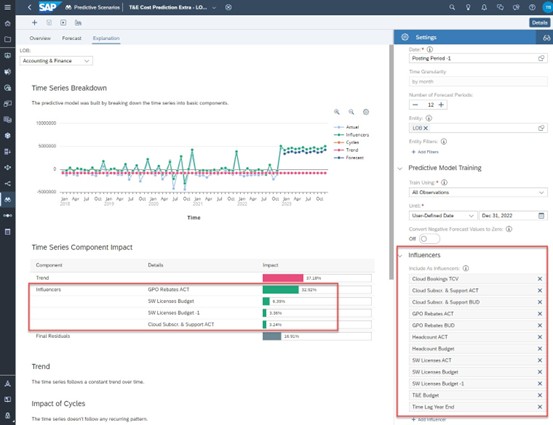
Task: Add a new predictive model with plus icon
Action: 34,23
